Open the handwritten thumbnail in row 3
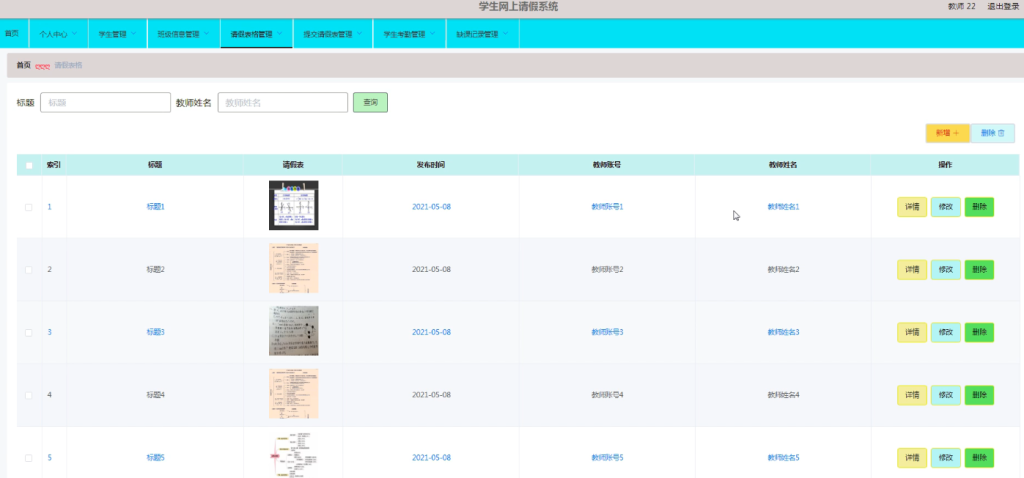This screenshot has width=1024, height=478. [x=293, y=331]
